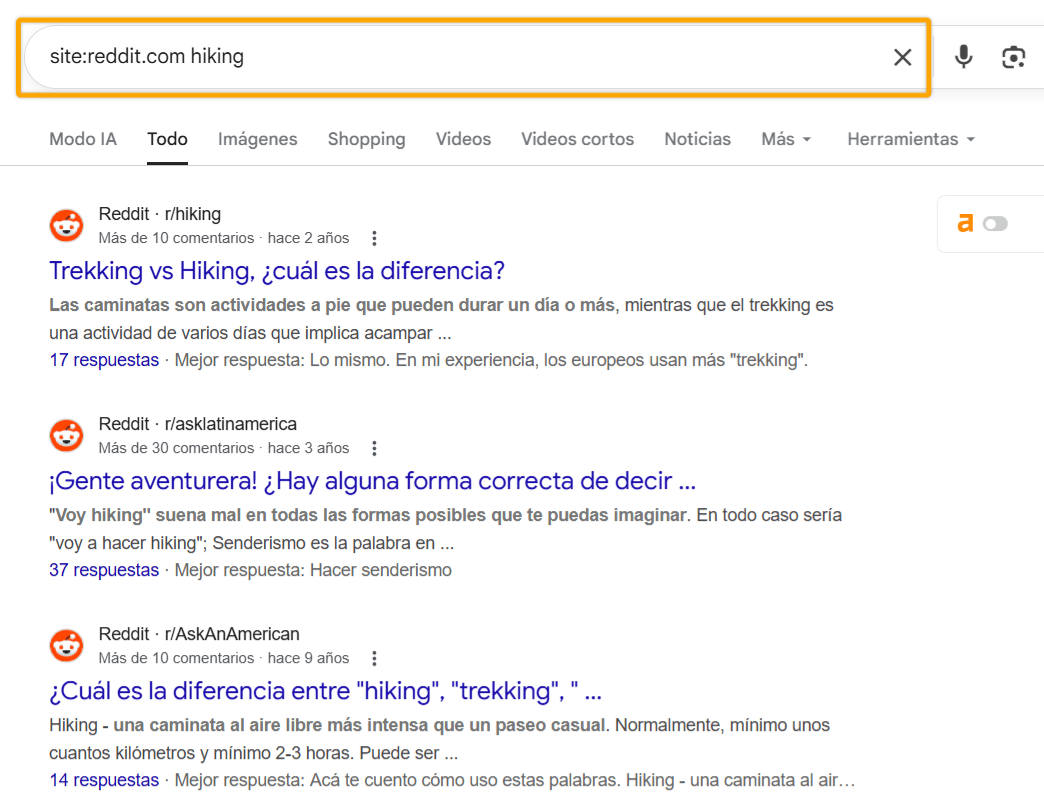This screenshot has height=803, width=1044.
Task: Click 'hace 9 años' date text
Action: pyautogui.click(x=308, y=659)
